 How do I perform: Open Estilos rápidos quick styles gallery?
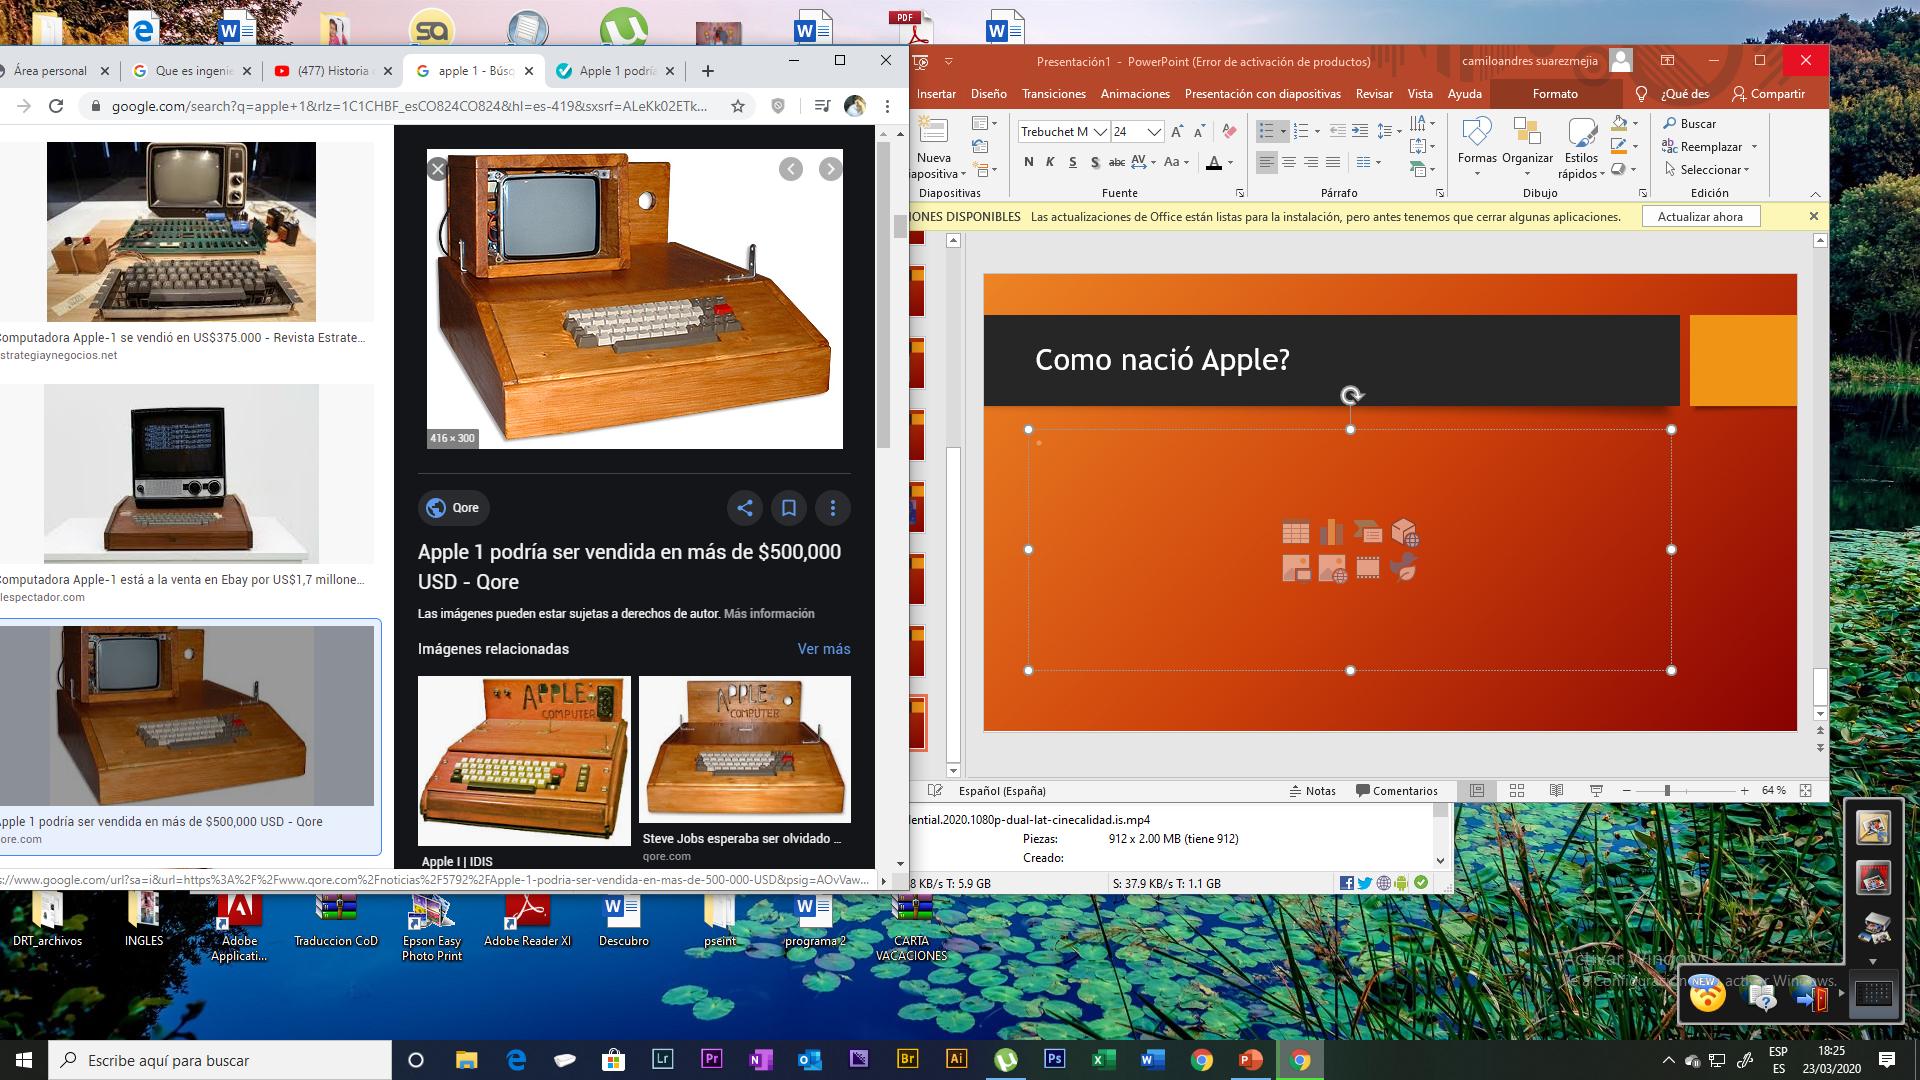(x=1581, y=146)
